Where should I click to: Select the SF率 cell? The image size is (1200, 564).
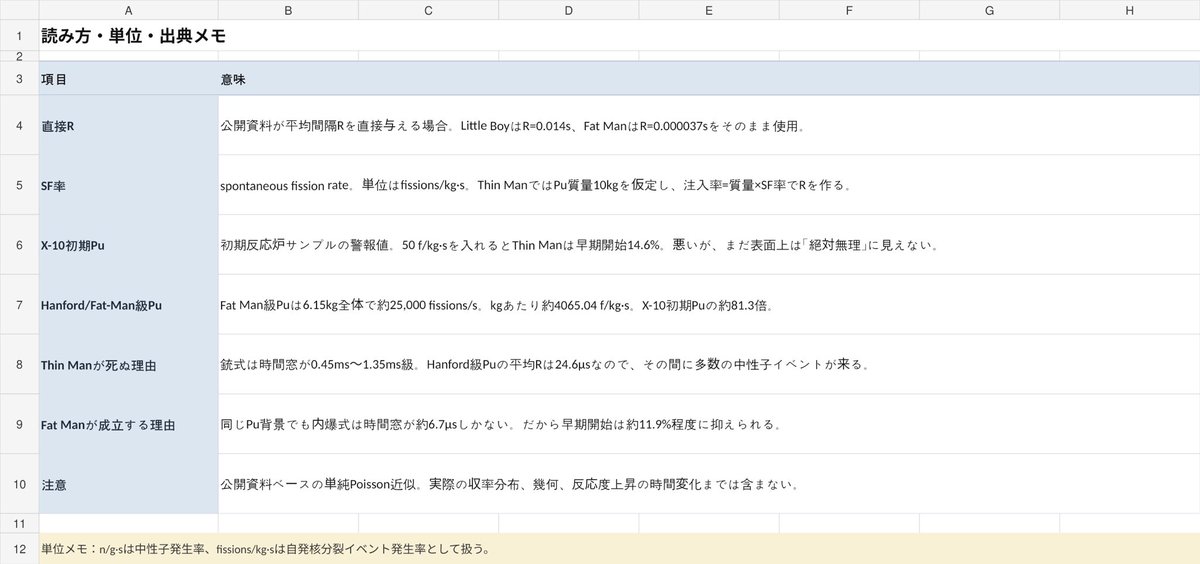pos(128,185)
